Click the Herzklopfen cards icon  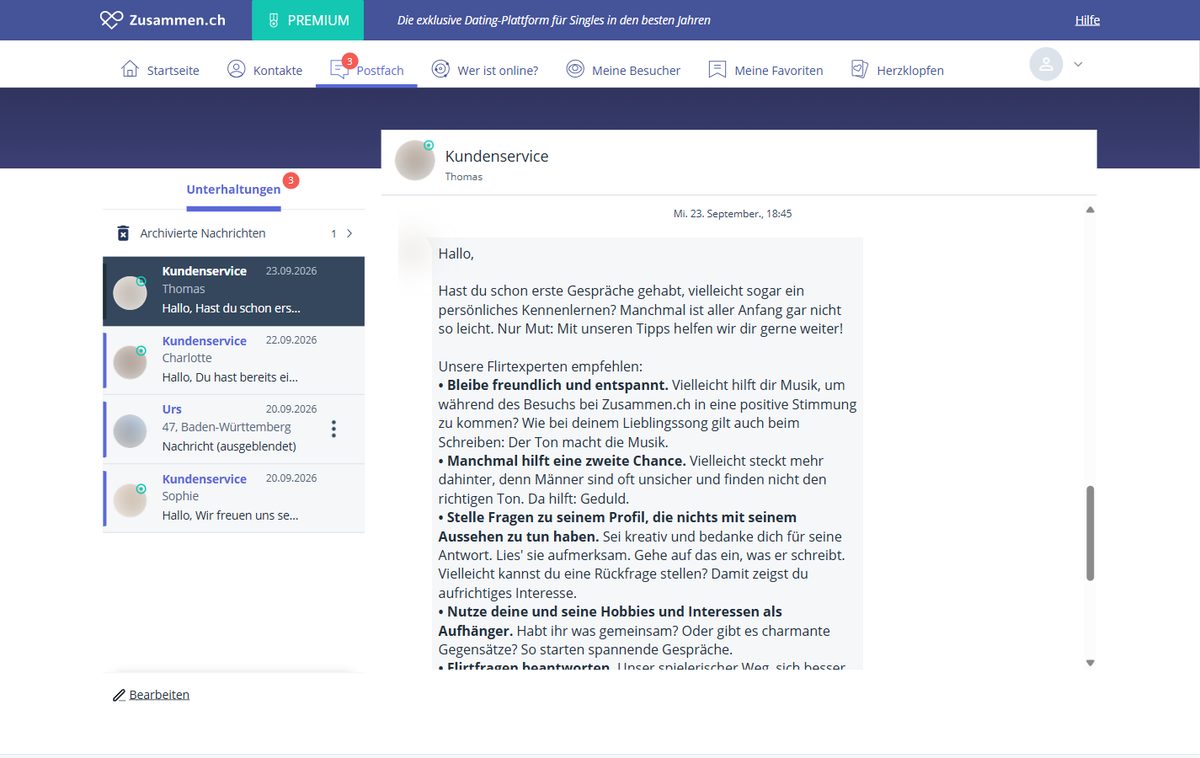859,69
